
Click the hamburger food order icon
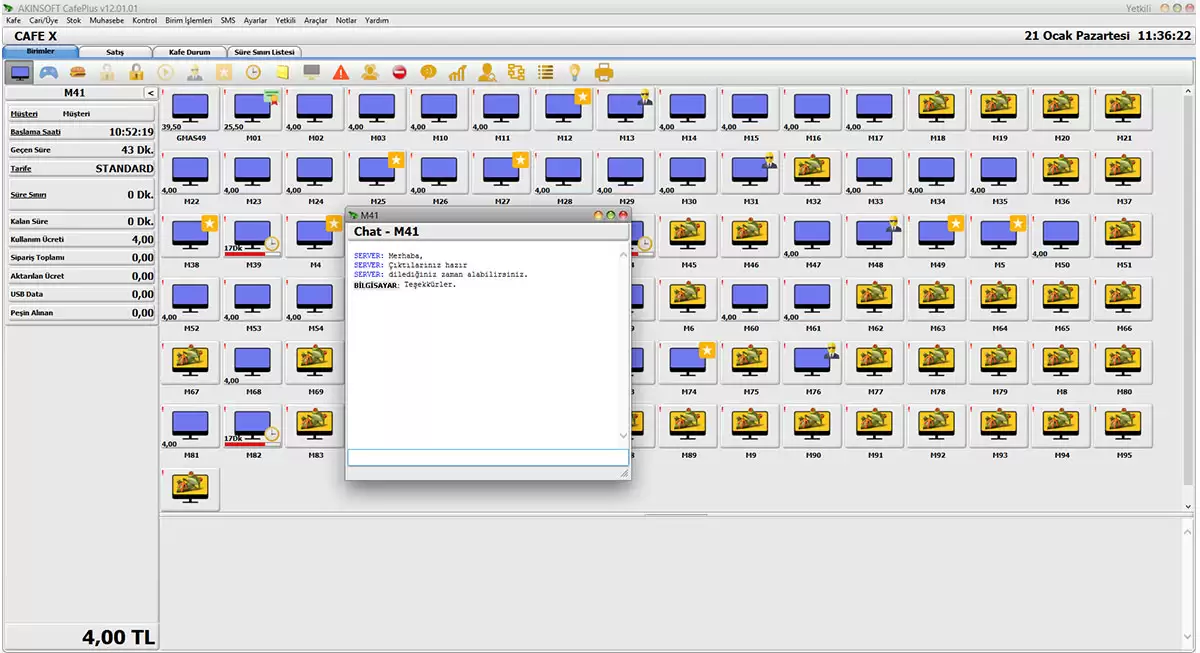(78, 72)
